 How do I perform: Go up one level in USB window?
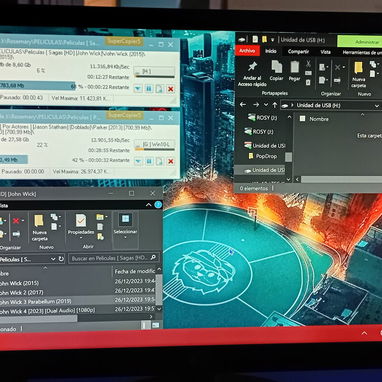click(274, 105)
